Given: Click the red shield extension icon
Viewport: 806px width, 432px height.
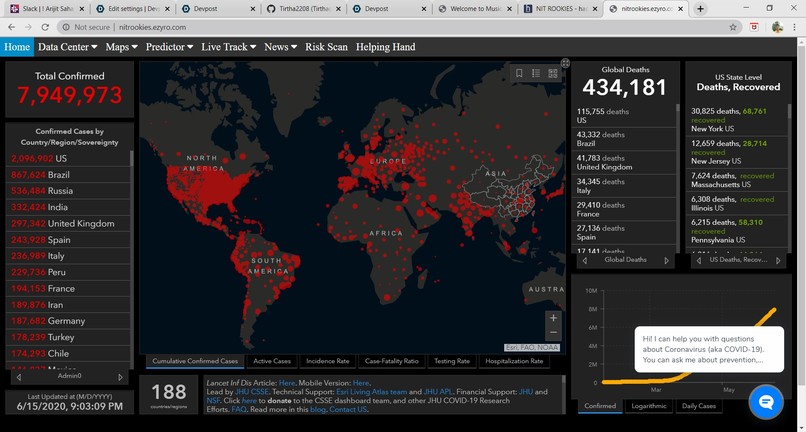Looking at the screenshot, I should click(x=755, y=27).
